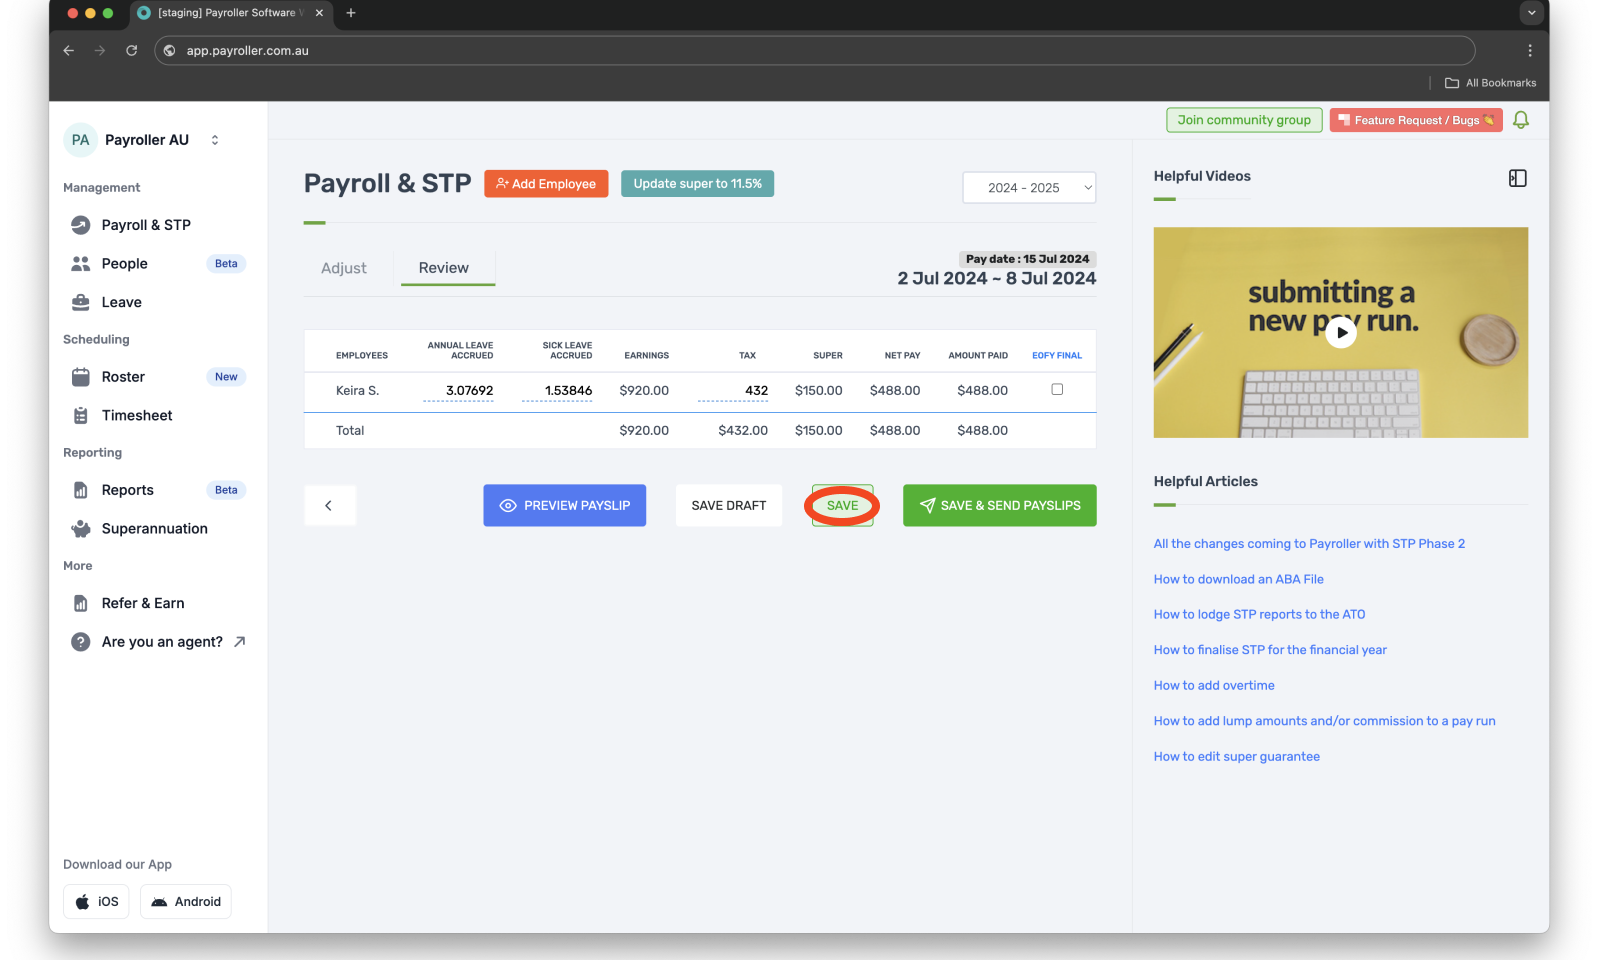Screen dimensions: 1599x960
Task: Click the browser back arrow
Action: pyautogui.click(x=69, y=50)
